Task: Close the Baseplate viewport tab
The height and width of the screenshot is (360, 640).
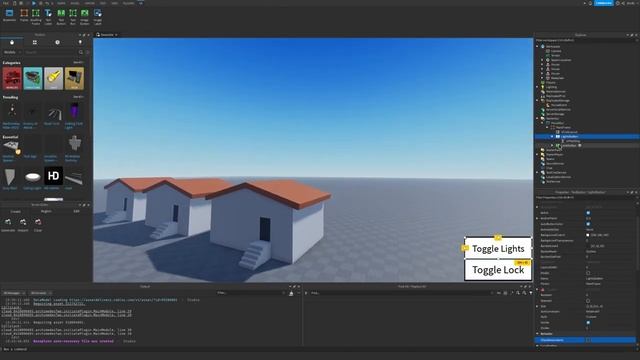Action: tap(116, 35)
